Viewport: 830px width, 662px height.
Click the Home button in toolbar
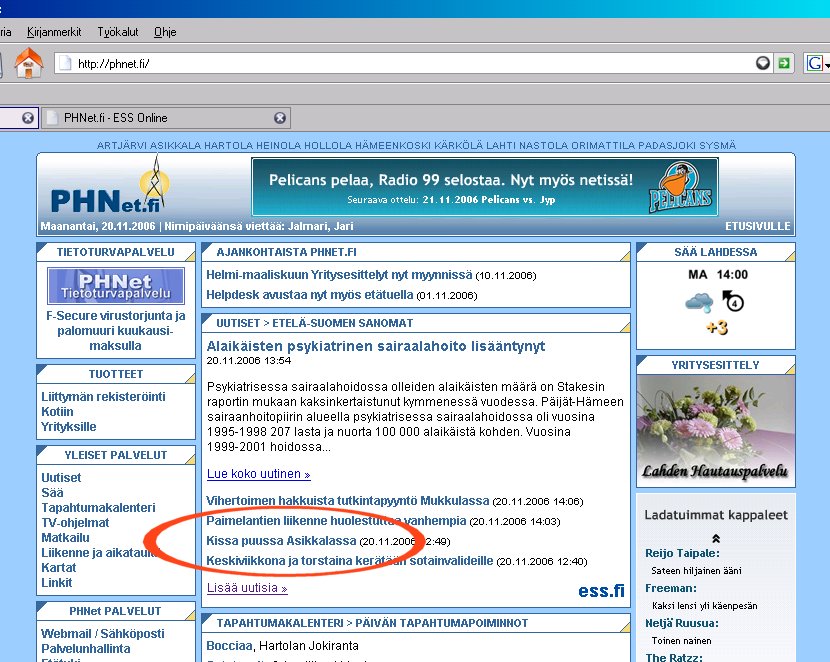[x=29, y=63]
